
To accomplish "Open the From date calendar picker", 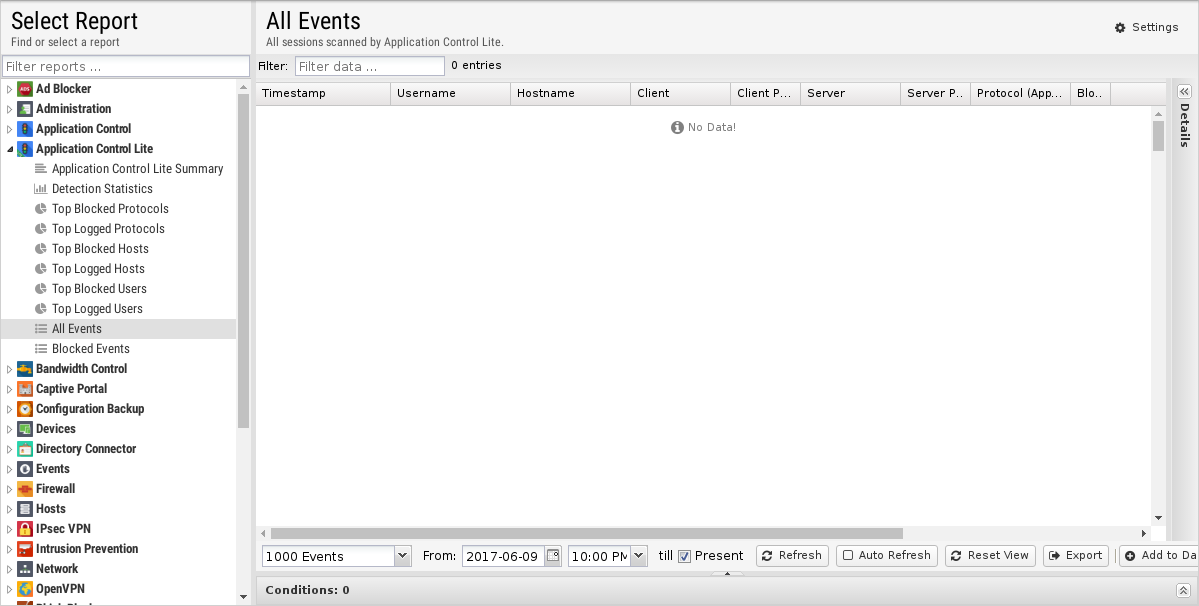I will point(552,556).
